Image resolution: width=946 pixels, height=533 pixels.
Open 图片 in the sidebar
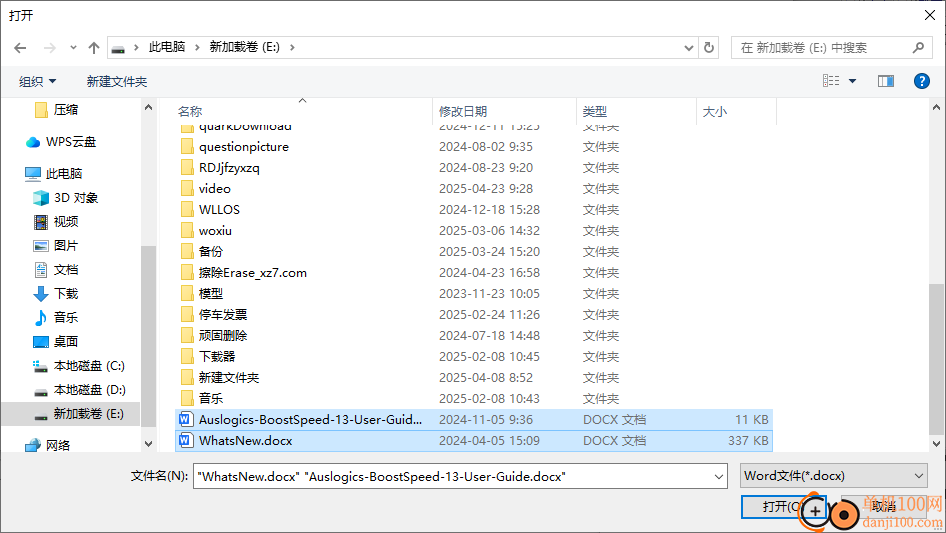pos(66,246)
